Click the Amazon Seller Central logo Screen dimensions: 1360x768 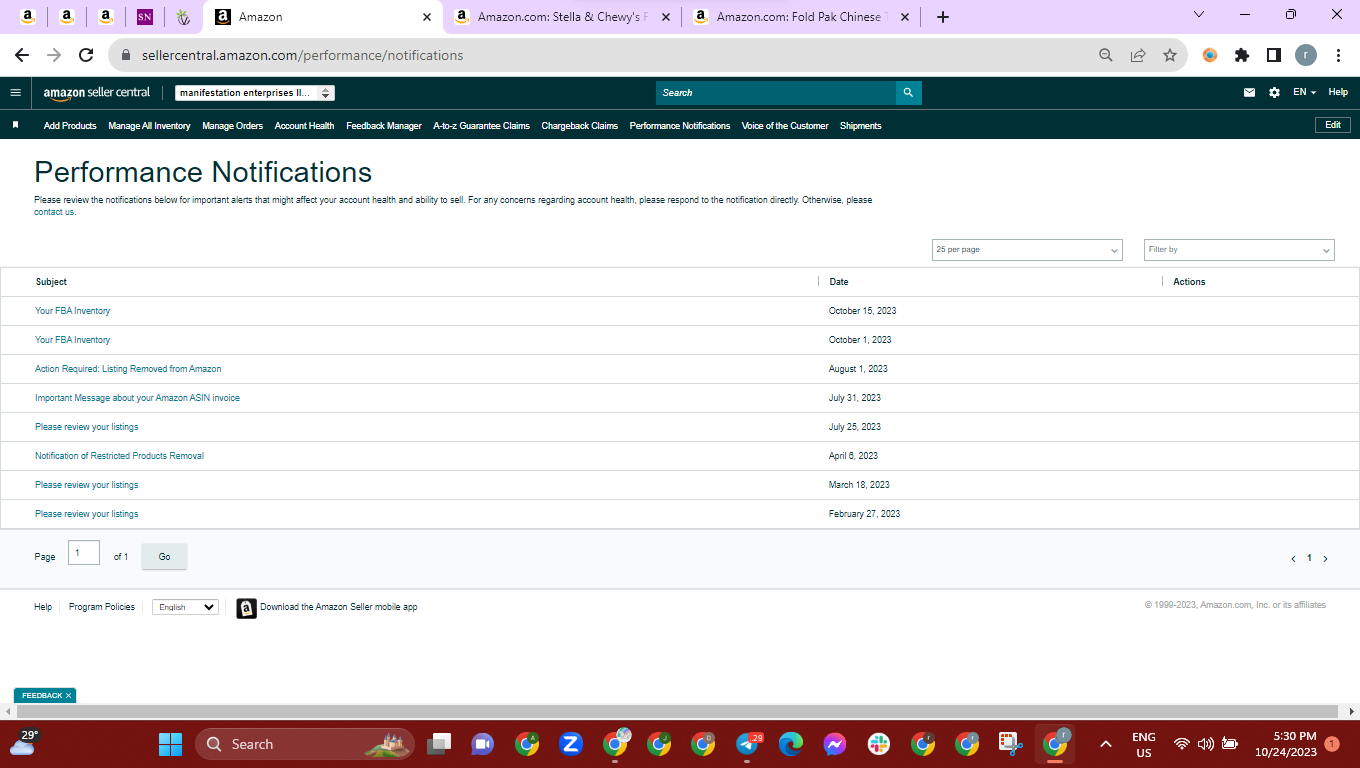click(x=96, y=92)
